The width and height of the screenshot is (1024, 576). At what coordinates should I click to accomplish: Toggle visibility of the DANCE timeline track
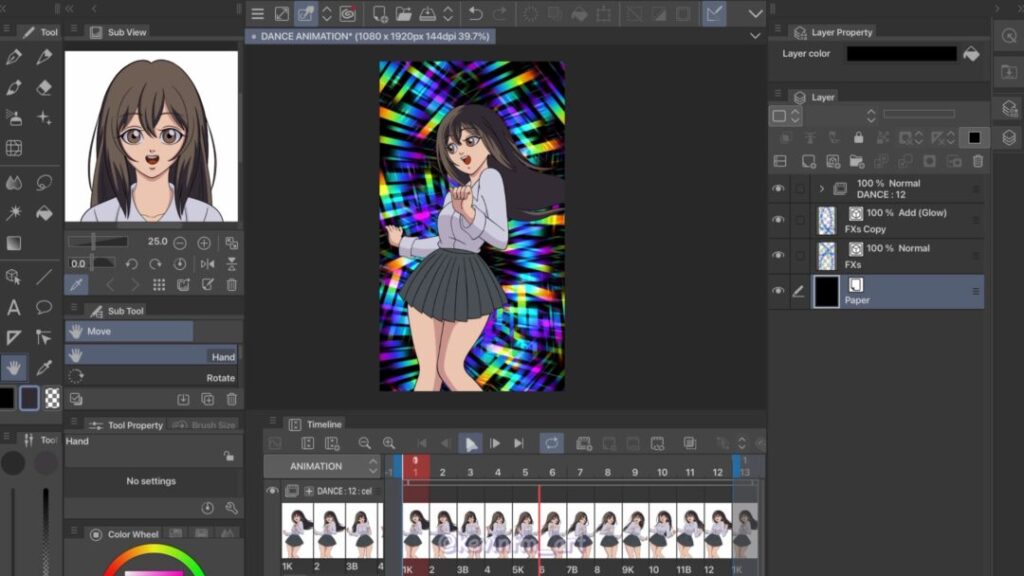click(x=272, y=490)
